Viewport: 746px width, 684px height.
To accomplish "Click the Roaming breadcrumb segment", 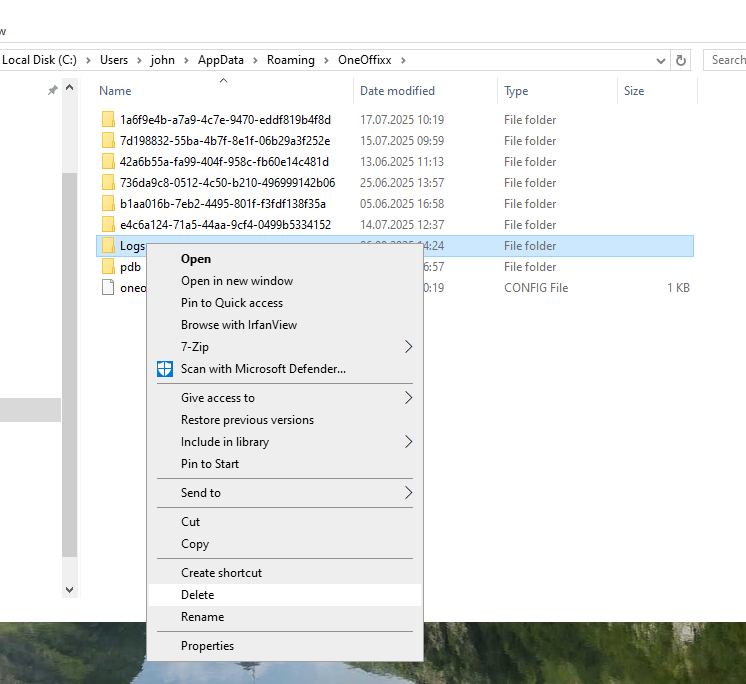I will tap(291, 60).
